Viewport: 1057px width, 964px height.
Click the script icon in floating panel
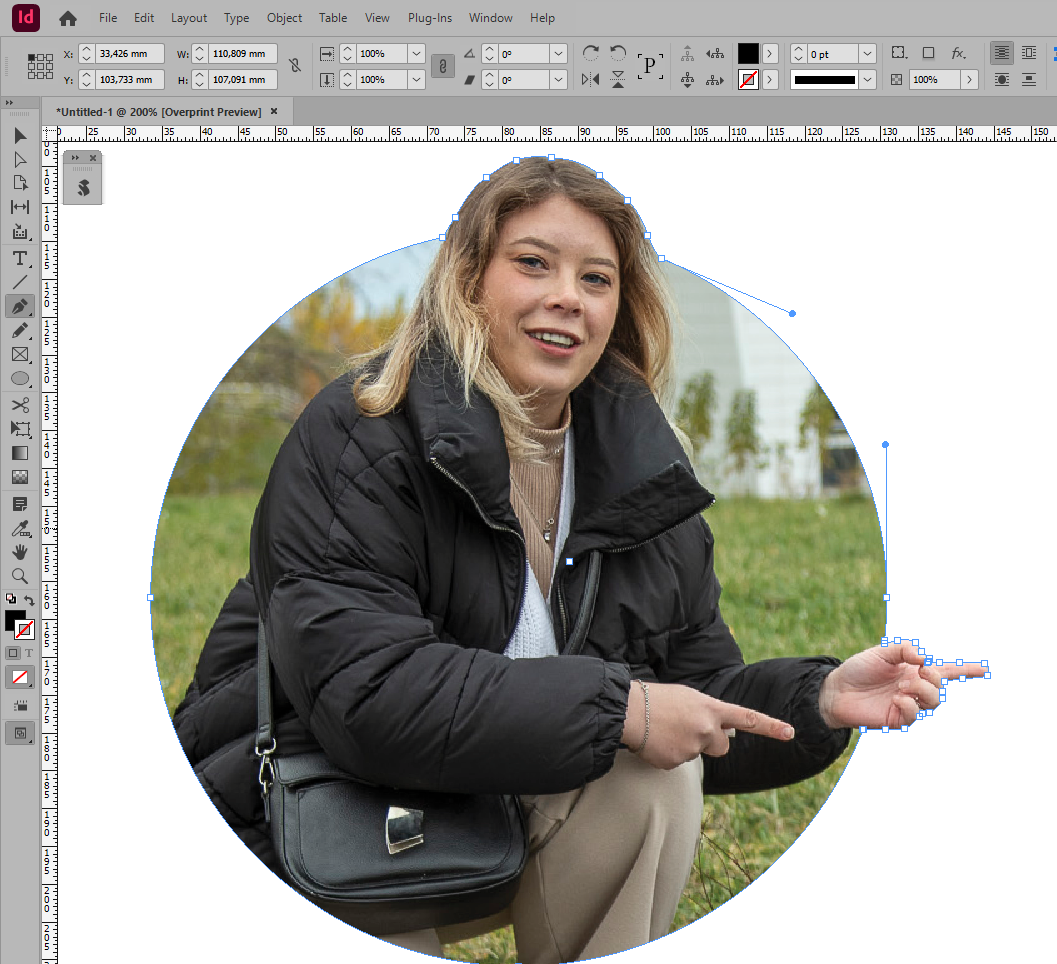(83, 188)
